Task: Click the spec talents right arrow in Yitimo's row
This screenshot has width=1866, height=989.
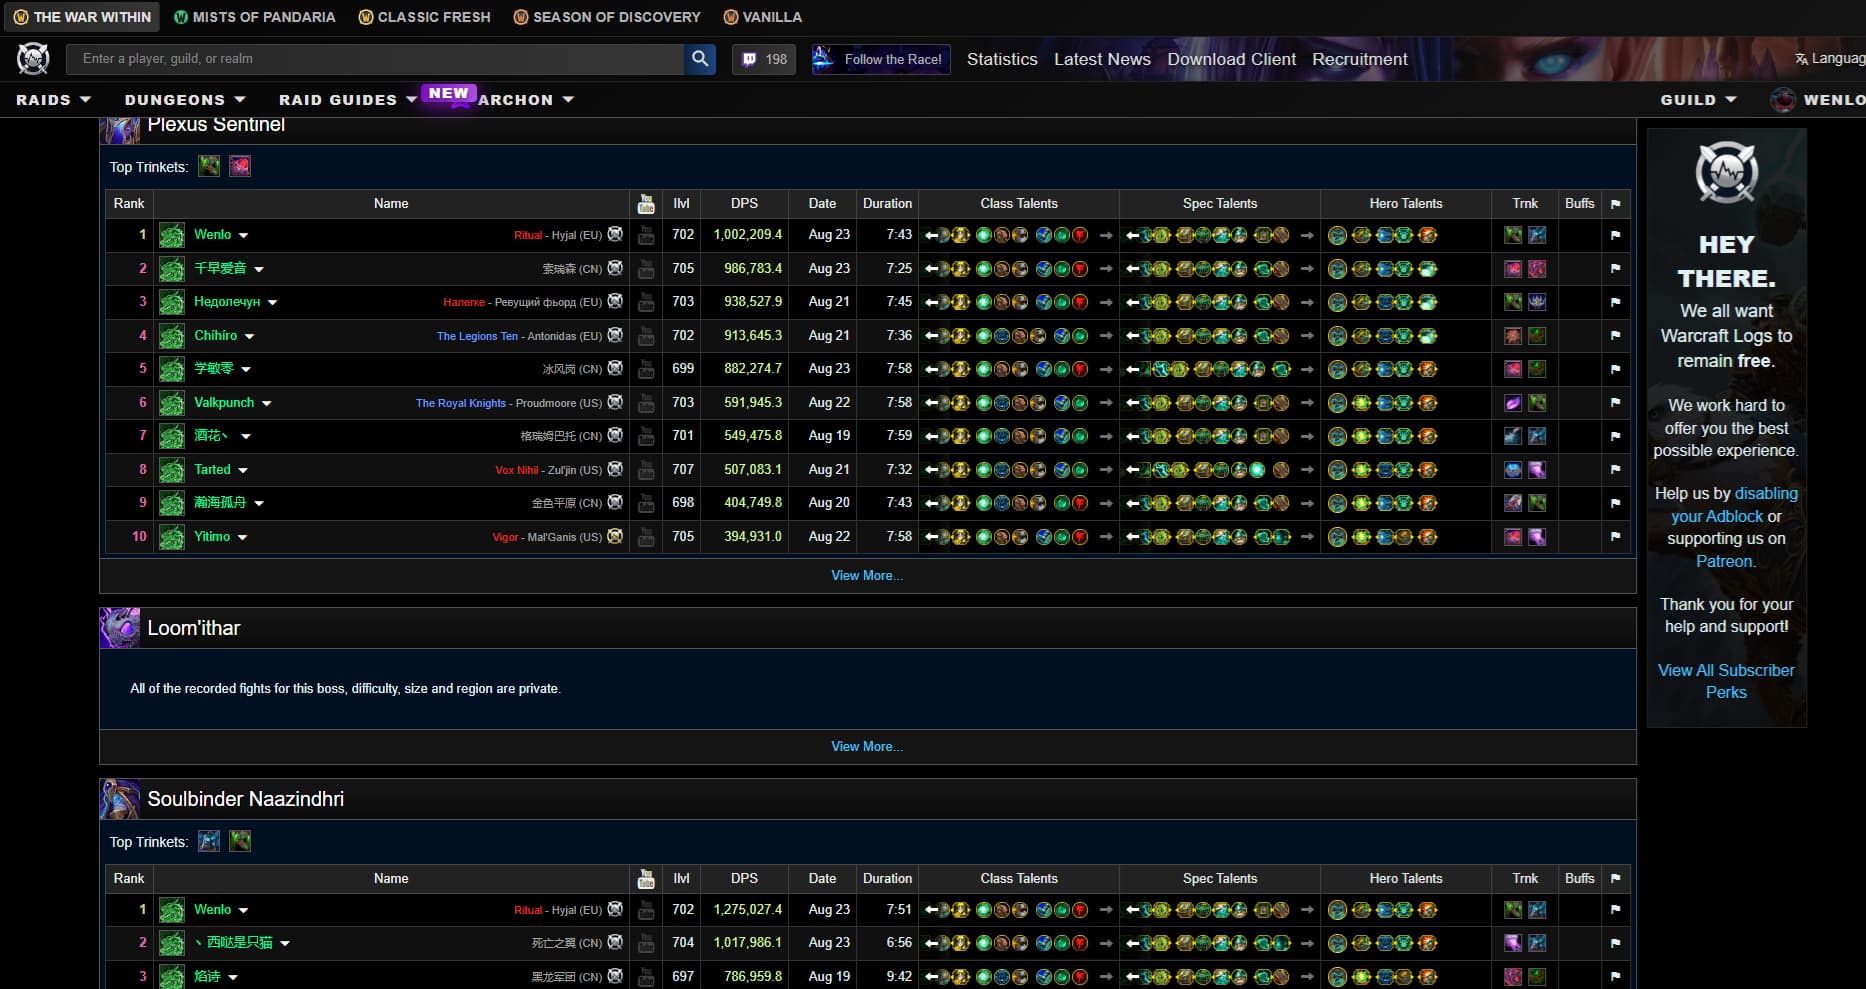Action: [1307, 537]
